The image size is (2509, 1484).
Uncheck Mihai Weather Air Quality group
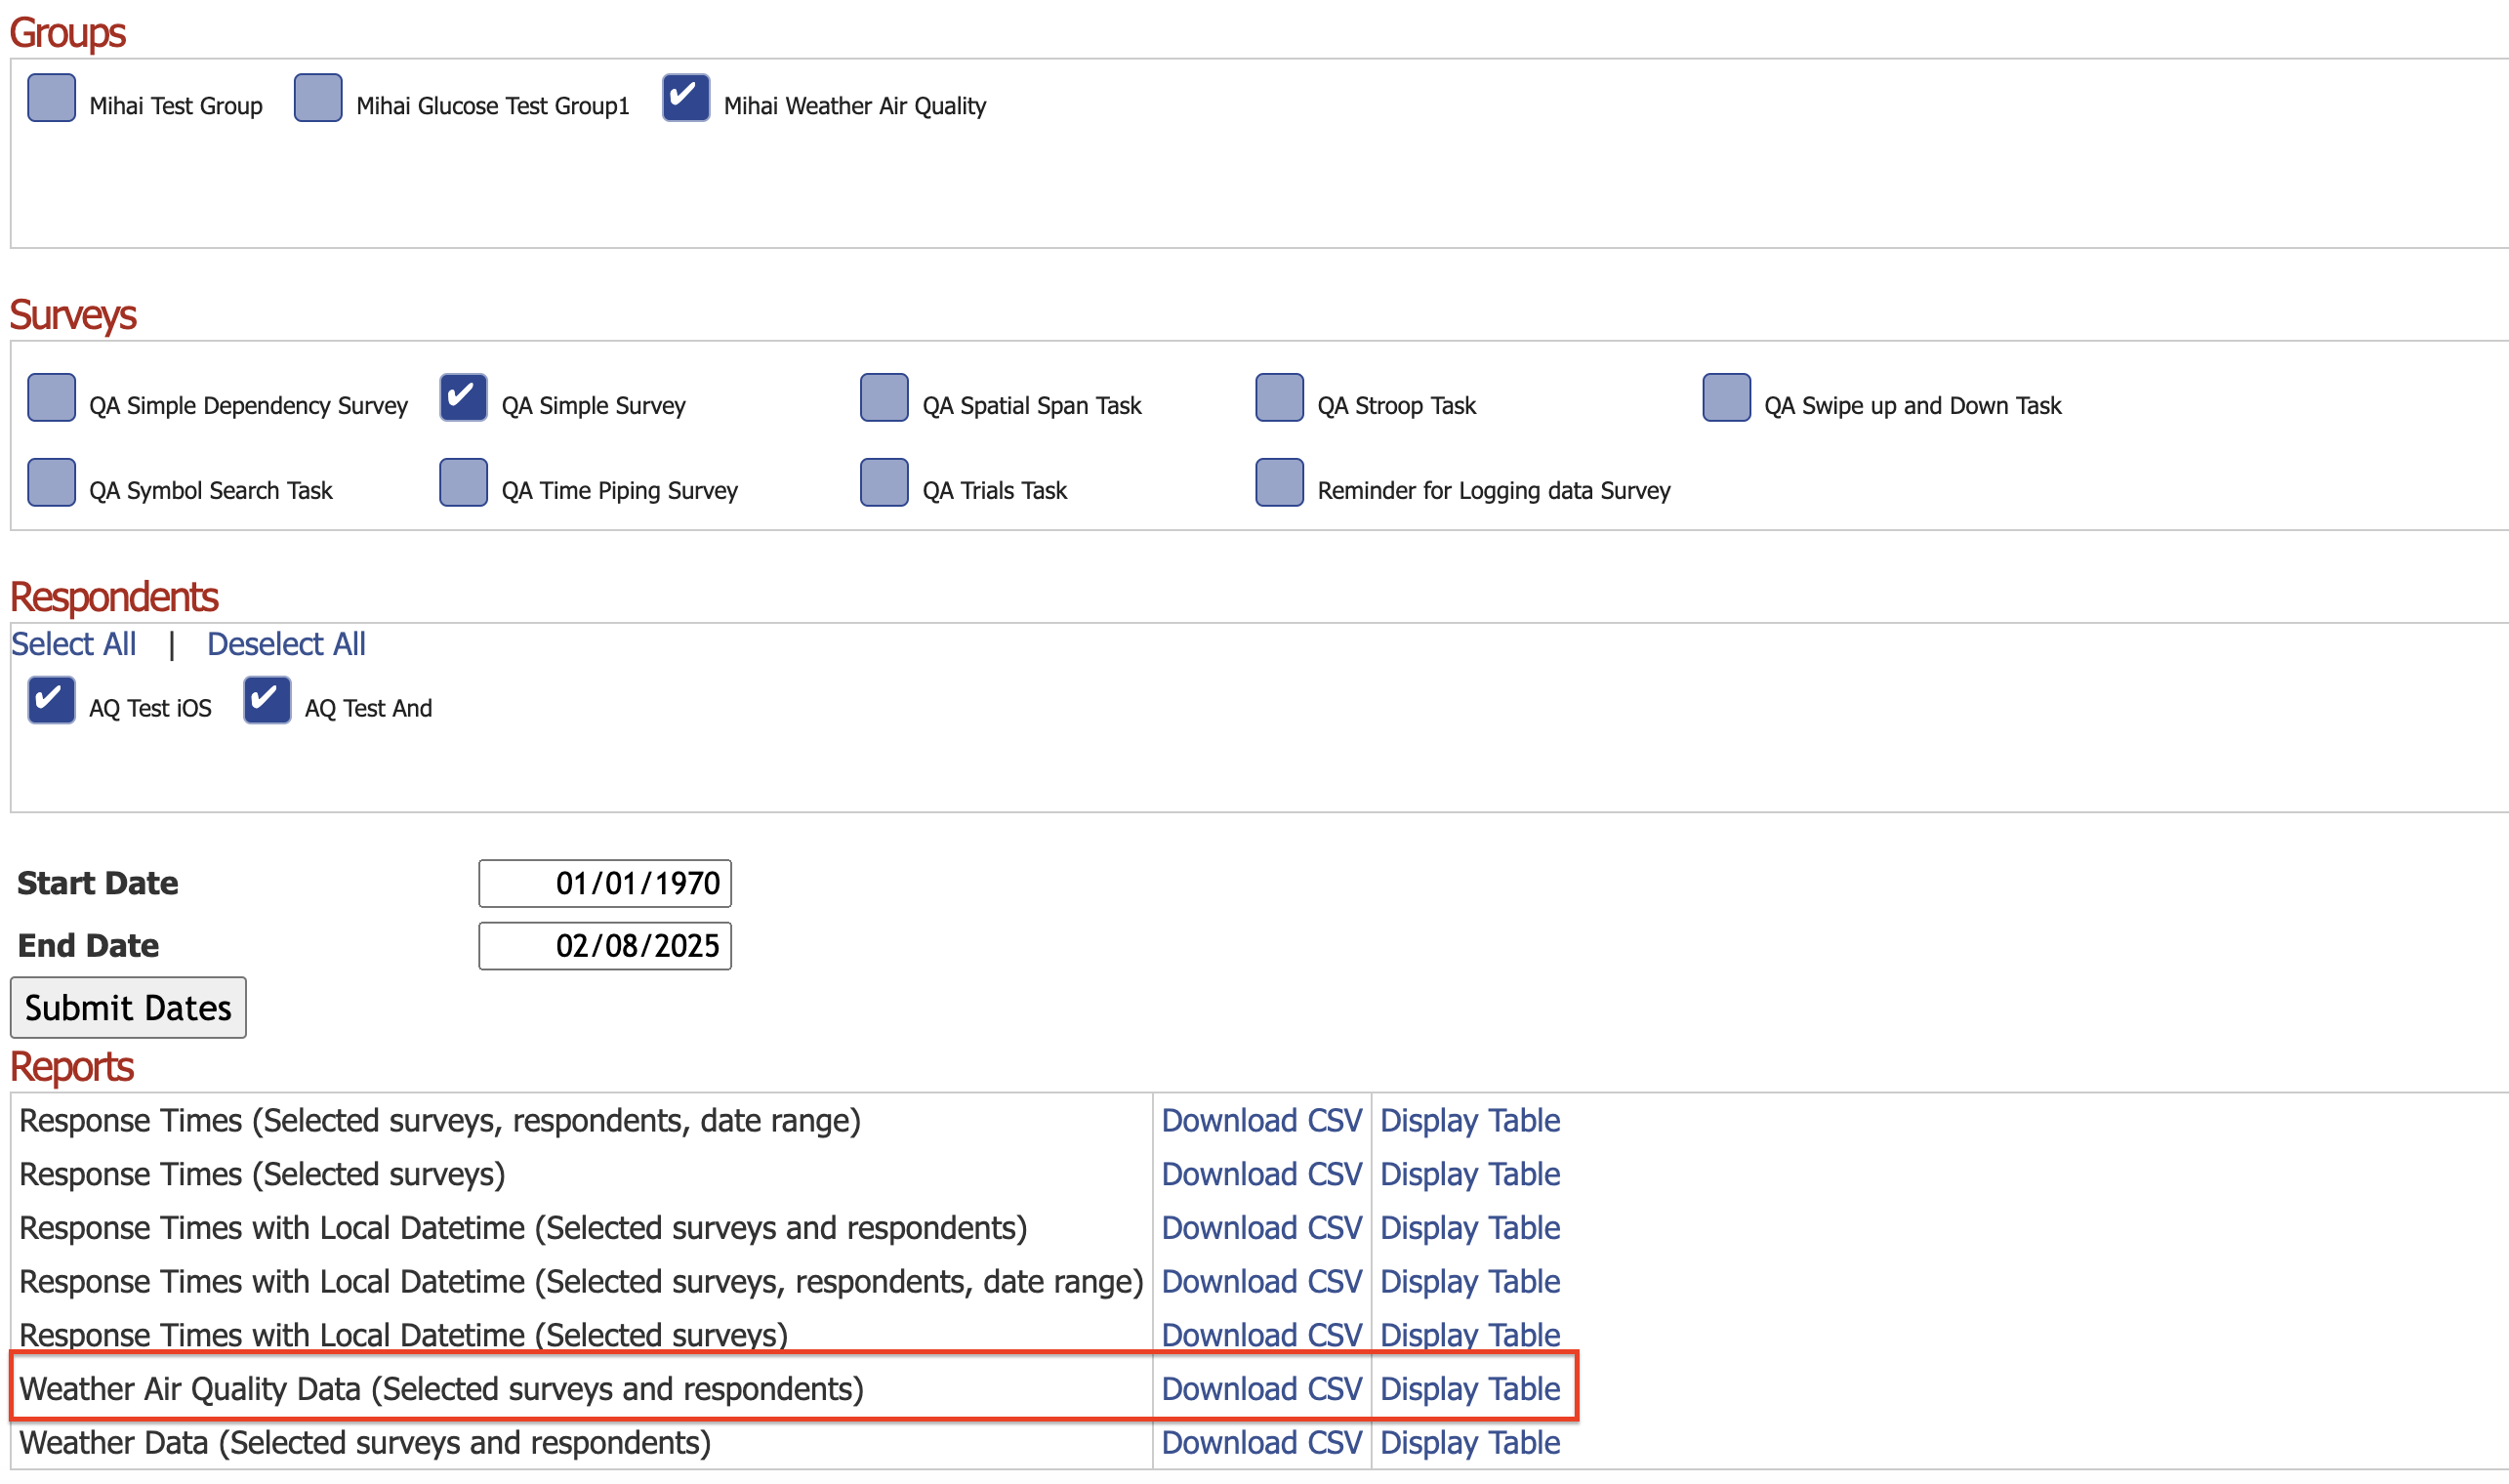point(686,98)
